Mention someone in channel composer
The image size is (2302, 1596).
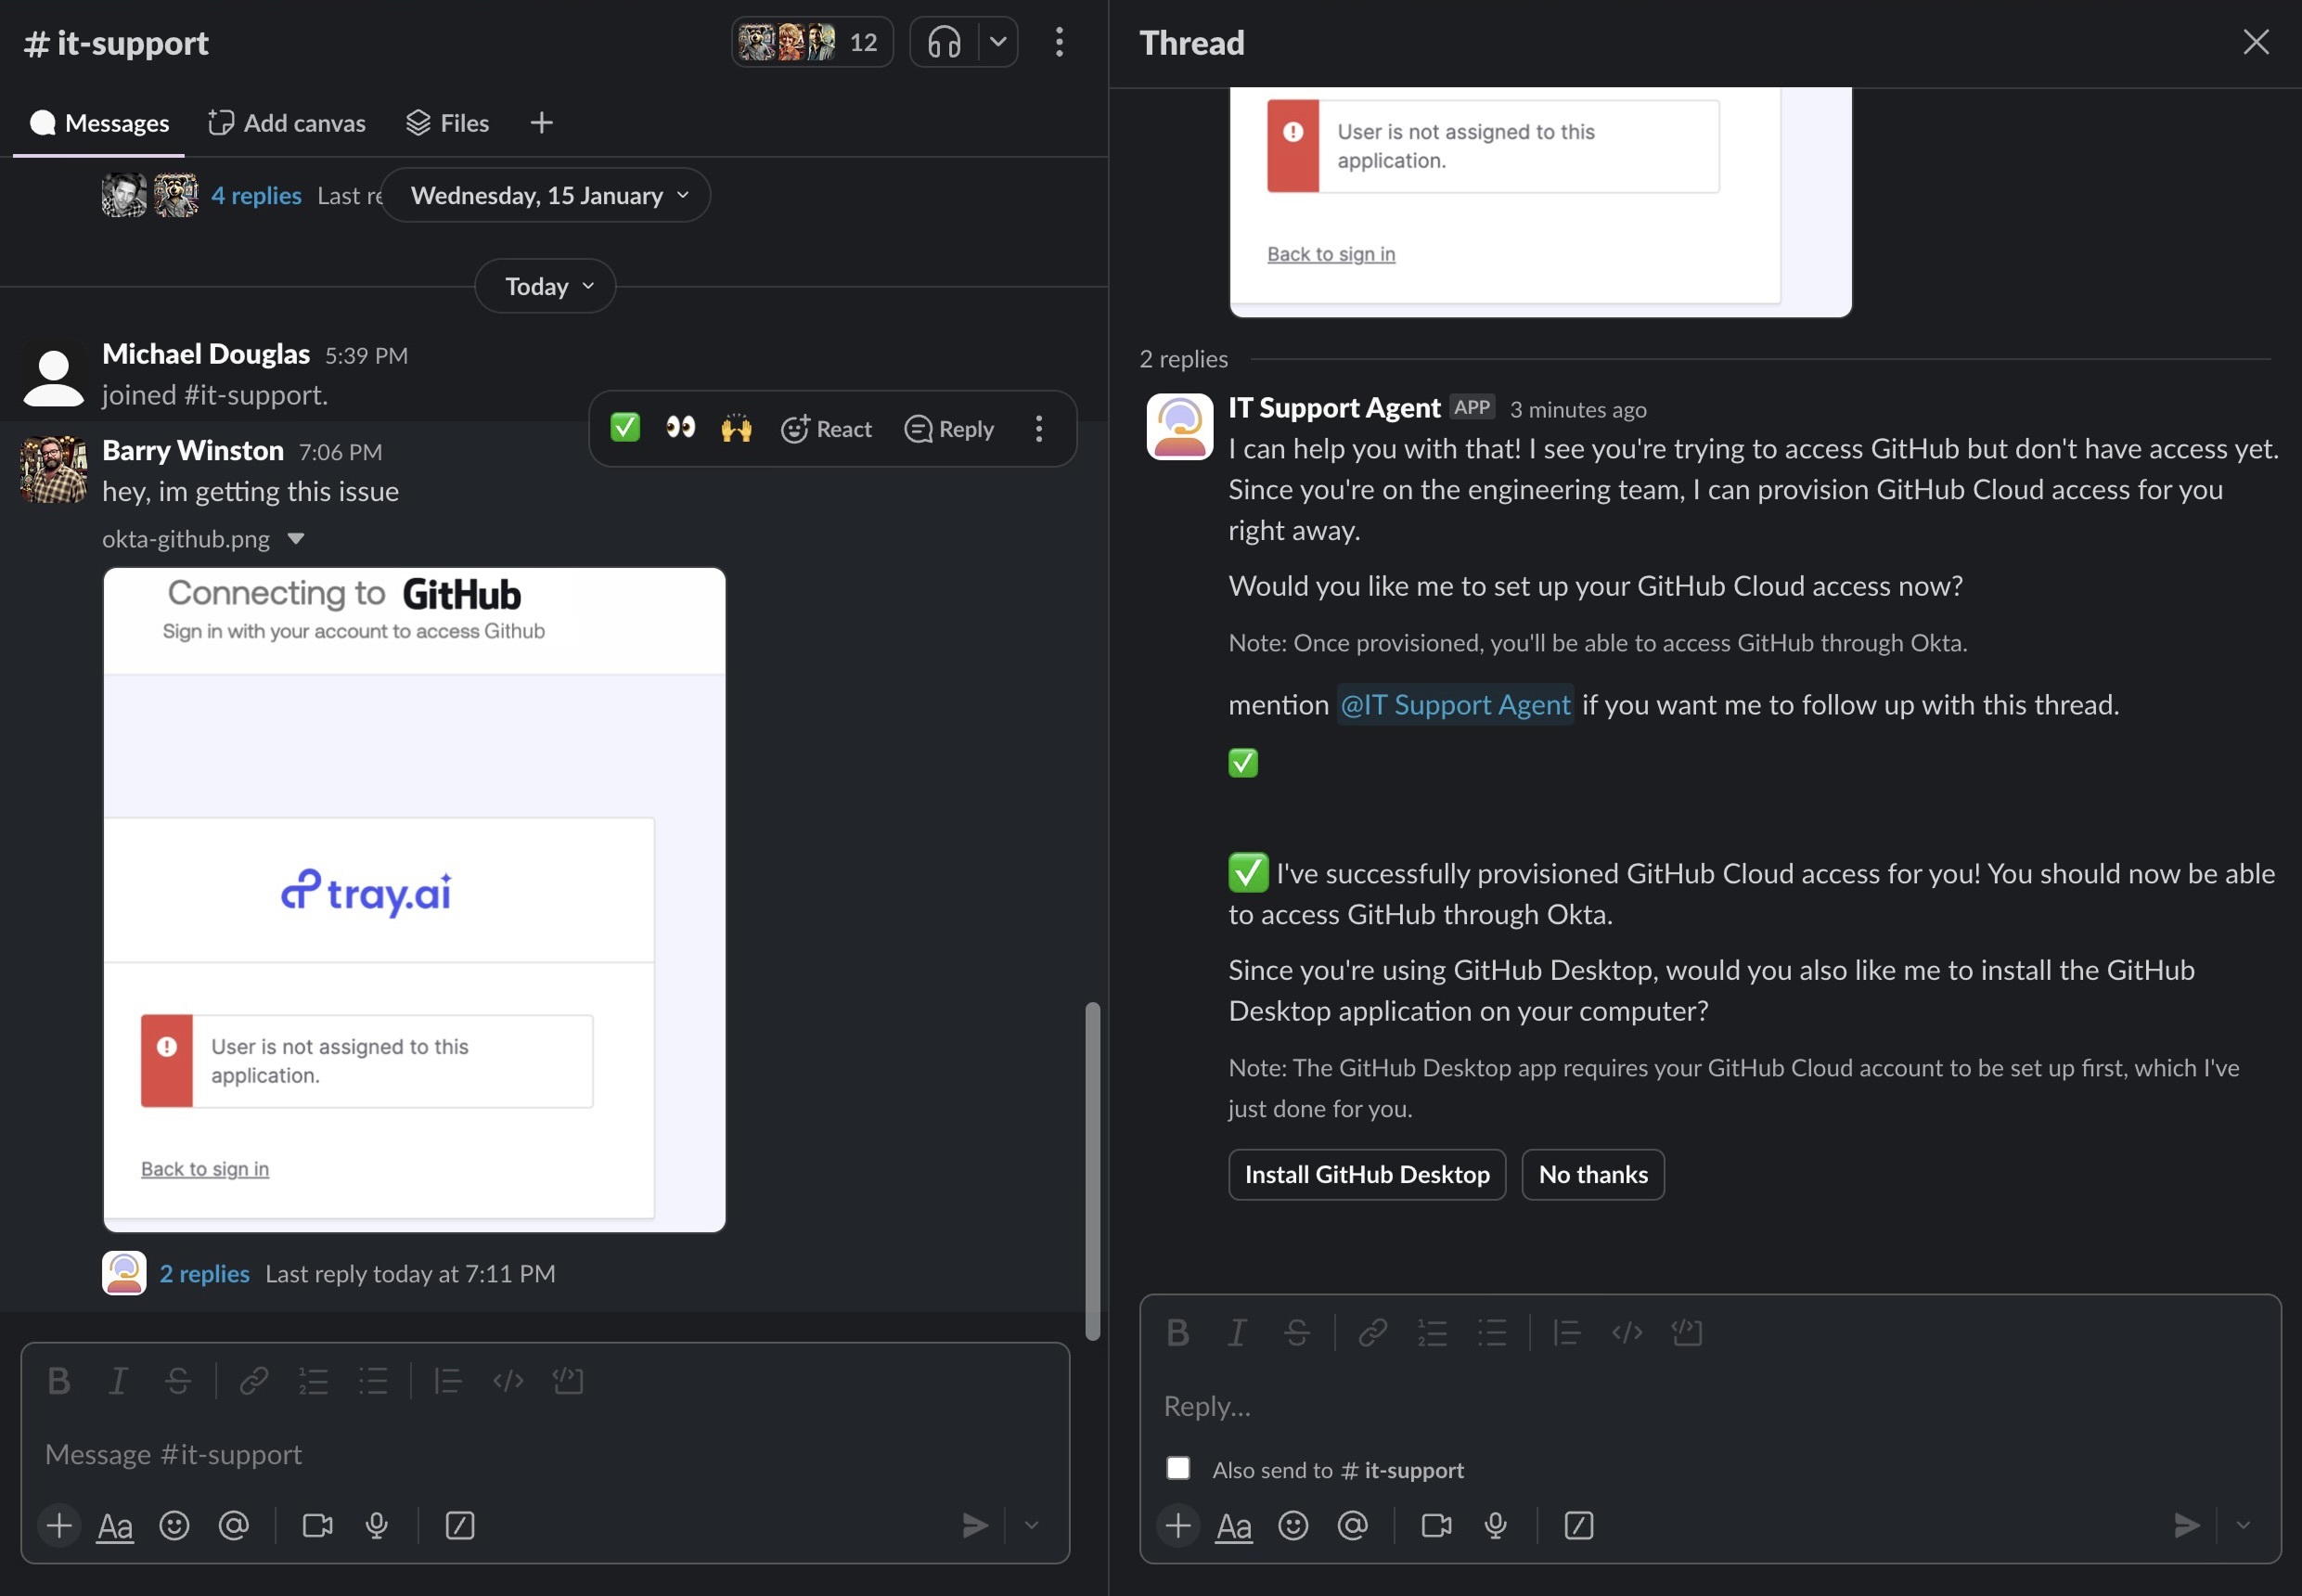coord(233,1525)
